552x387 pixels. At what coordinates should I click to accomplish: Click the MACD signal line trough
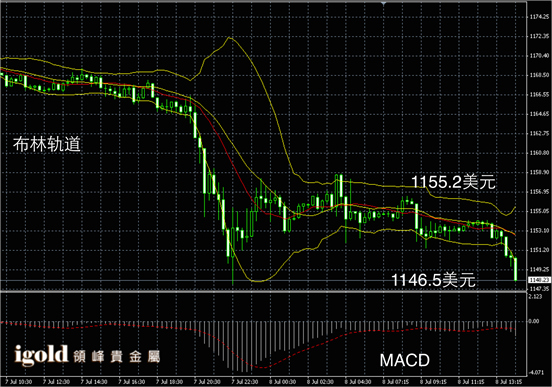262,368
